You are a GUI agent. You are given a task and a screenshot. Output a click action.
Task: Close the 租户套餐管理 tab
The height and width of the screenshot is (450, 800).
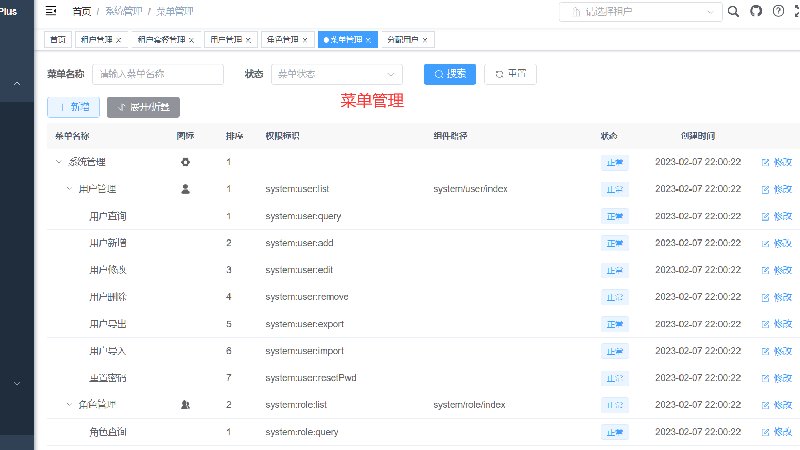191,40
